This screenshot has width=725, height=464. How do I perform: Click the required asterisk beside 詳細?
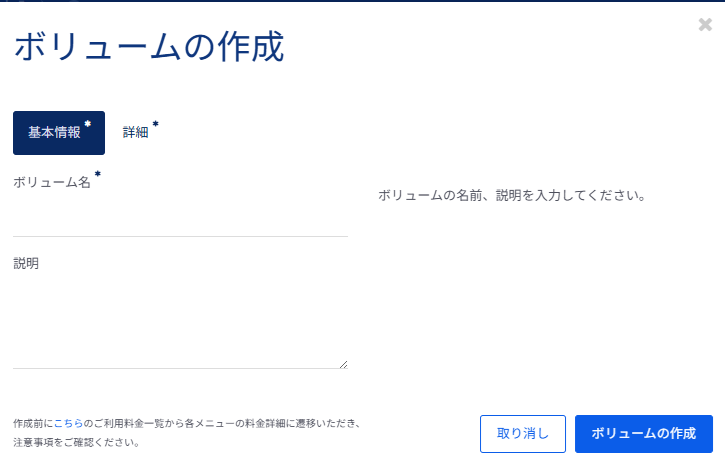(155, 124)
